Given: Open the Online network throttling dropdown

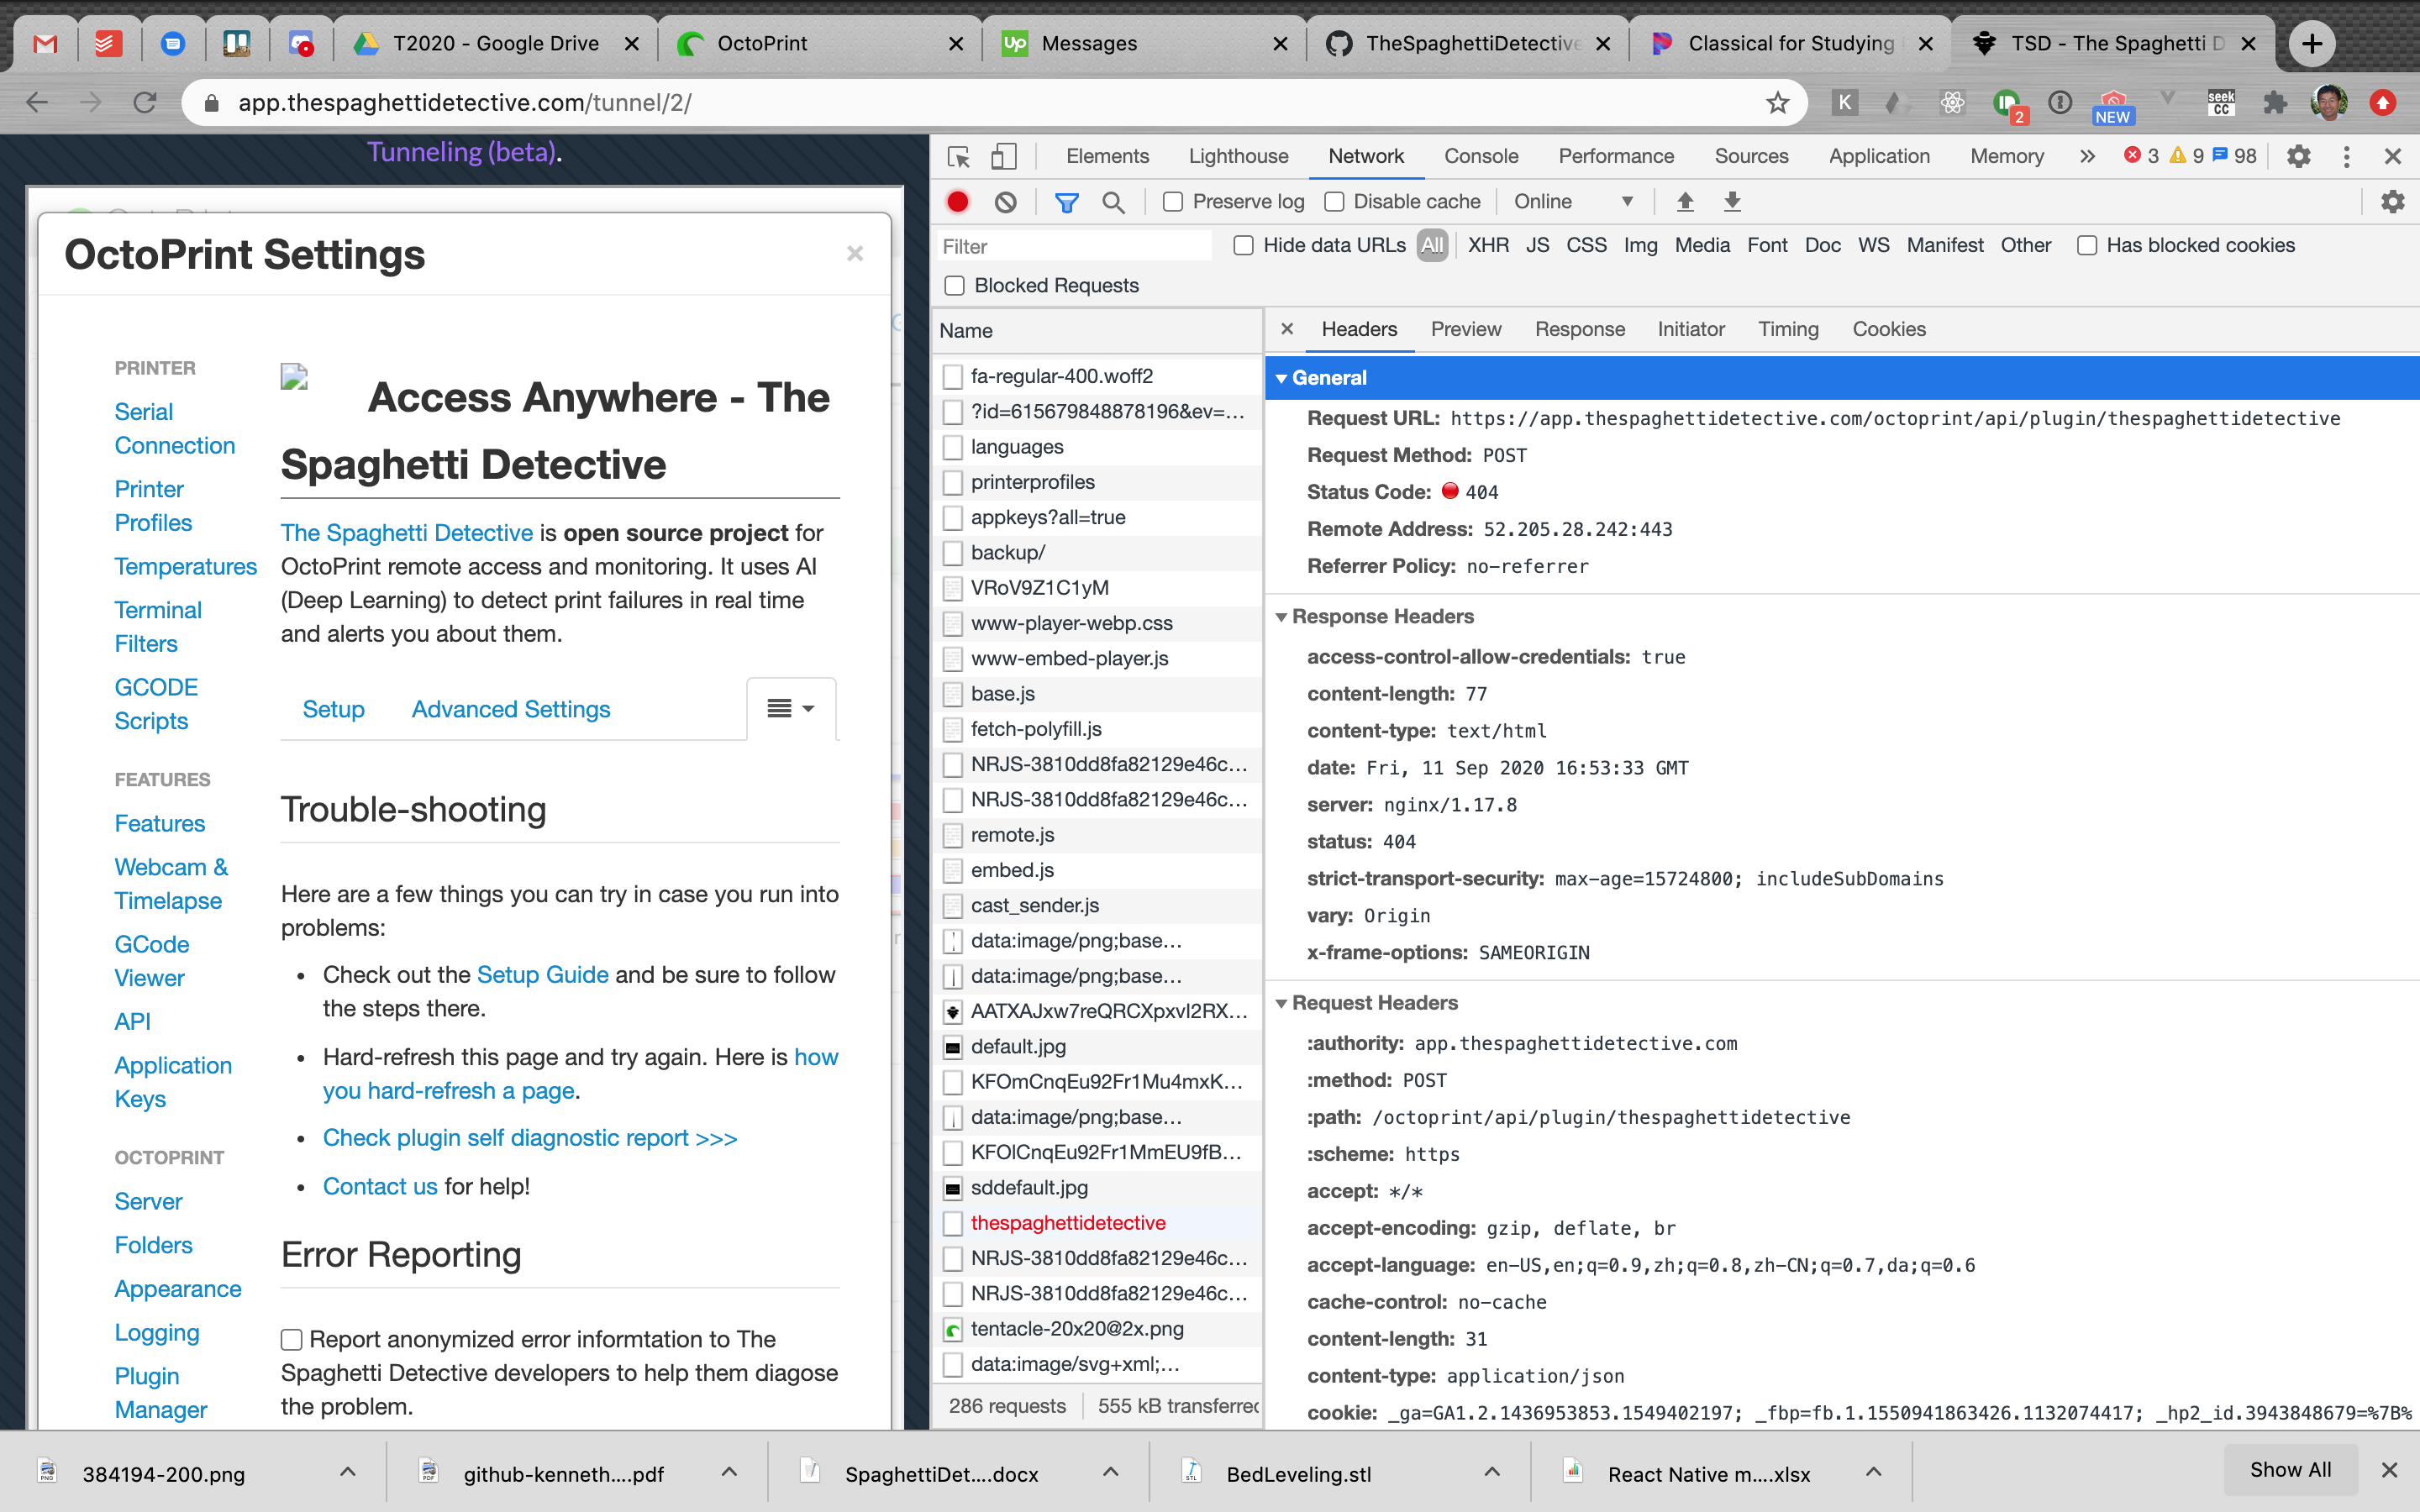Looking at the screenshot, I should coord(1573,202).
